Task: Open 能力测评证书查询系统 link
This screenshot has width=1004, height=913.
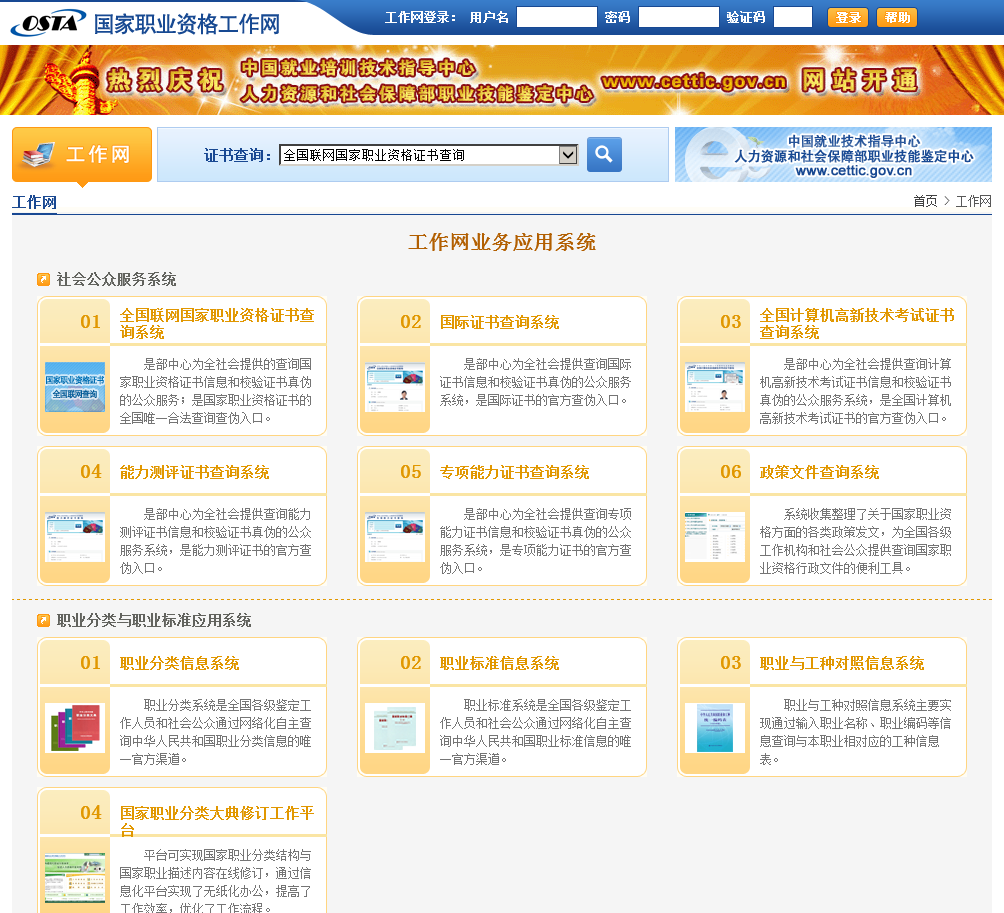Action: (x=194, y=473)
